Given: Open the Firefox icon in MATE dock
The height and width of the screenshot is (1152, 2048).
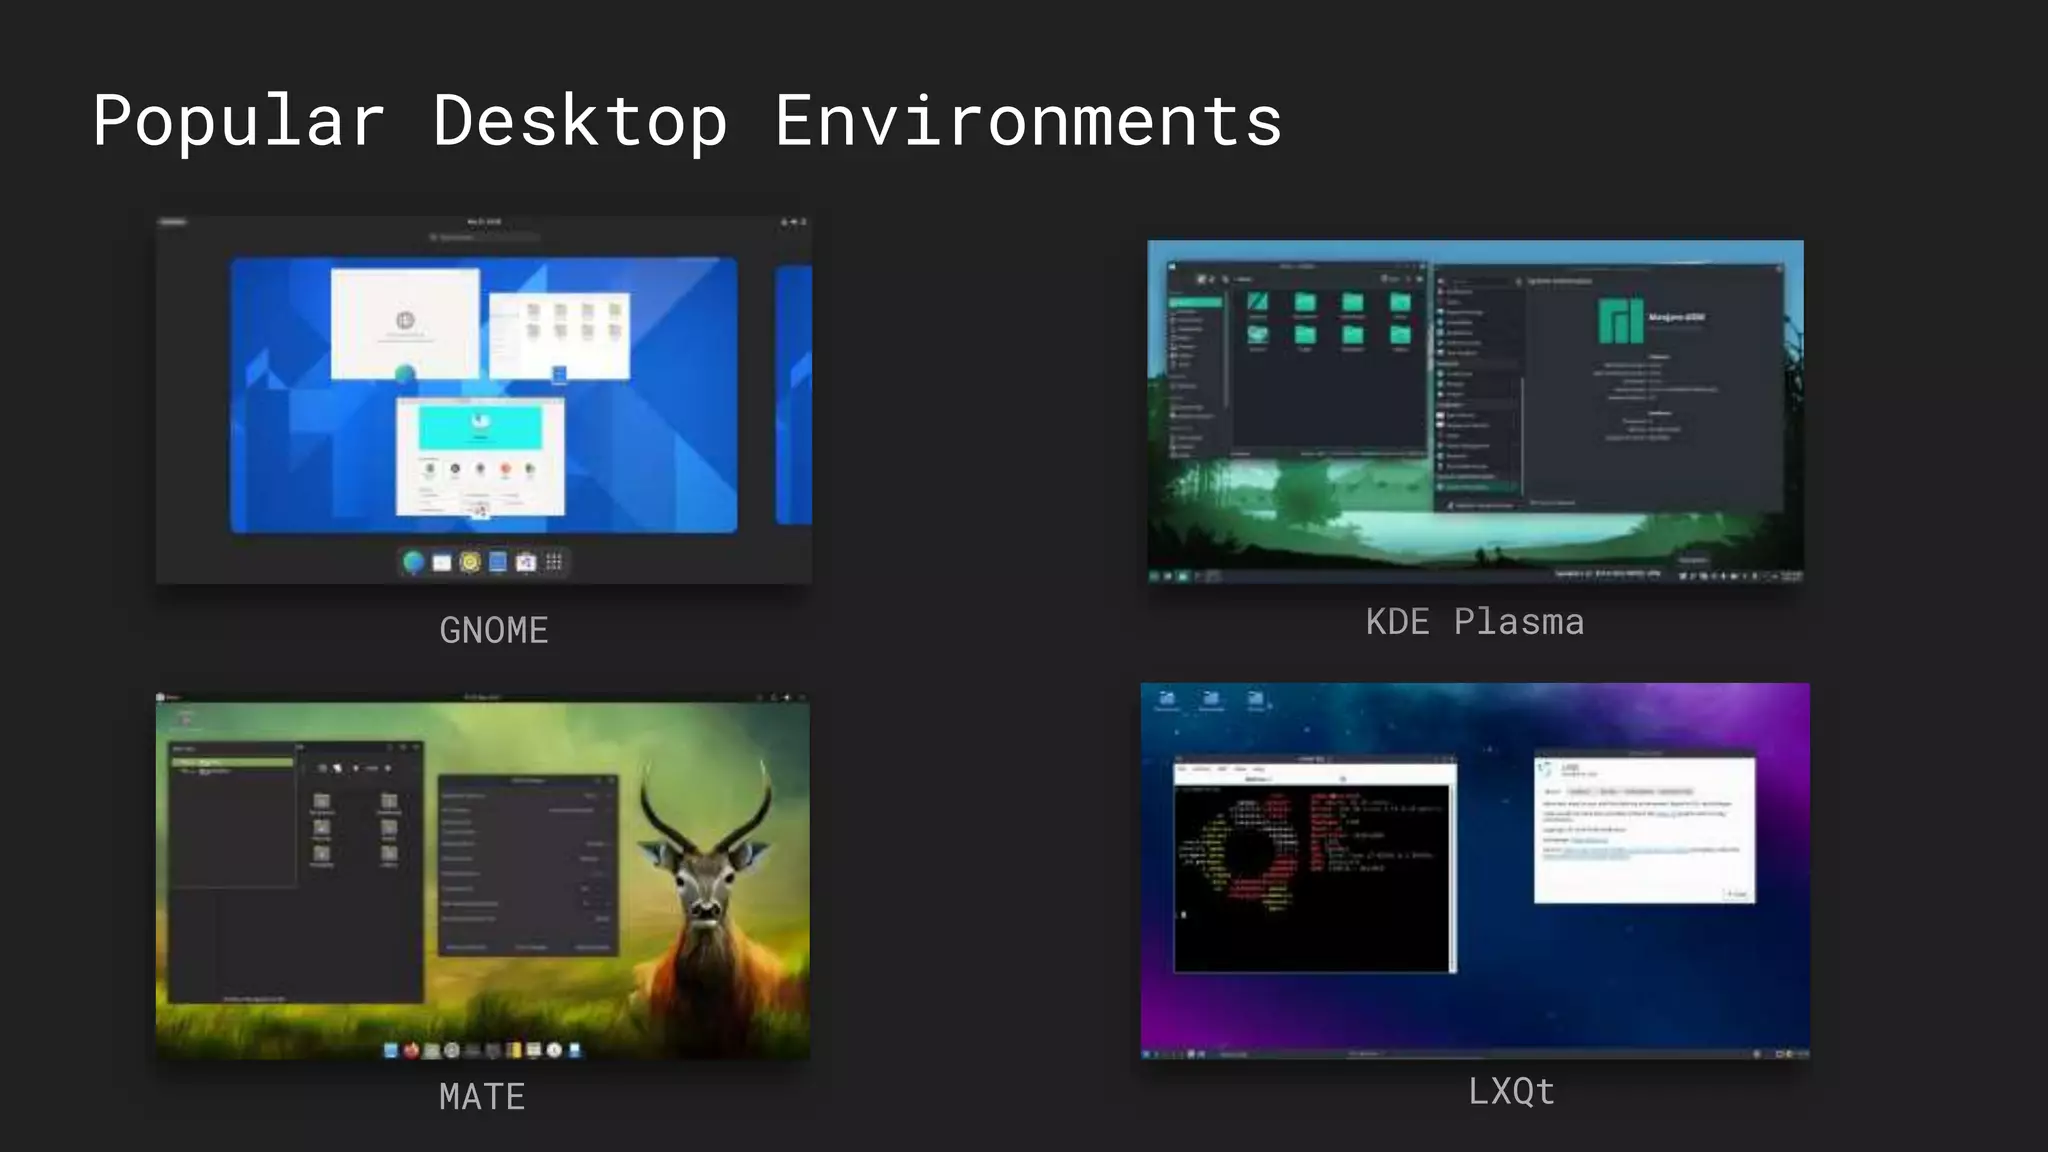Looking at the screenshot, I should [x=411, y=1050].
